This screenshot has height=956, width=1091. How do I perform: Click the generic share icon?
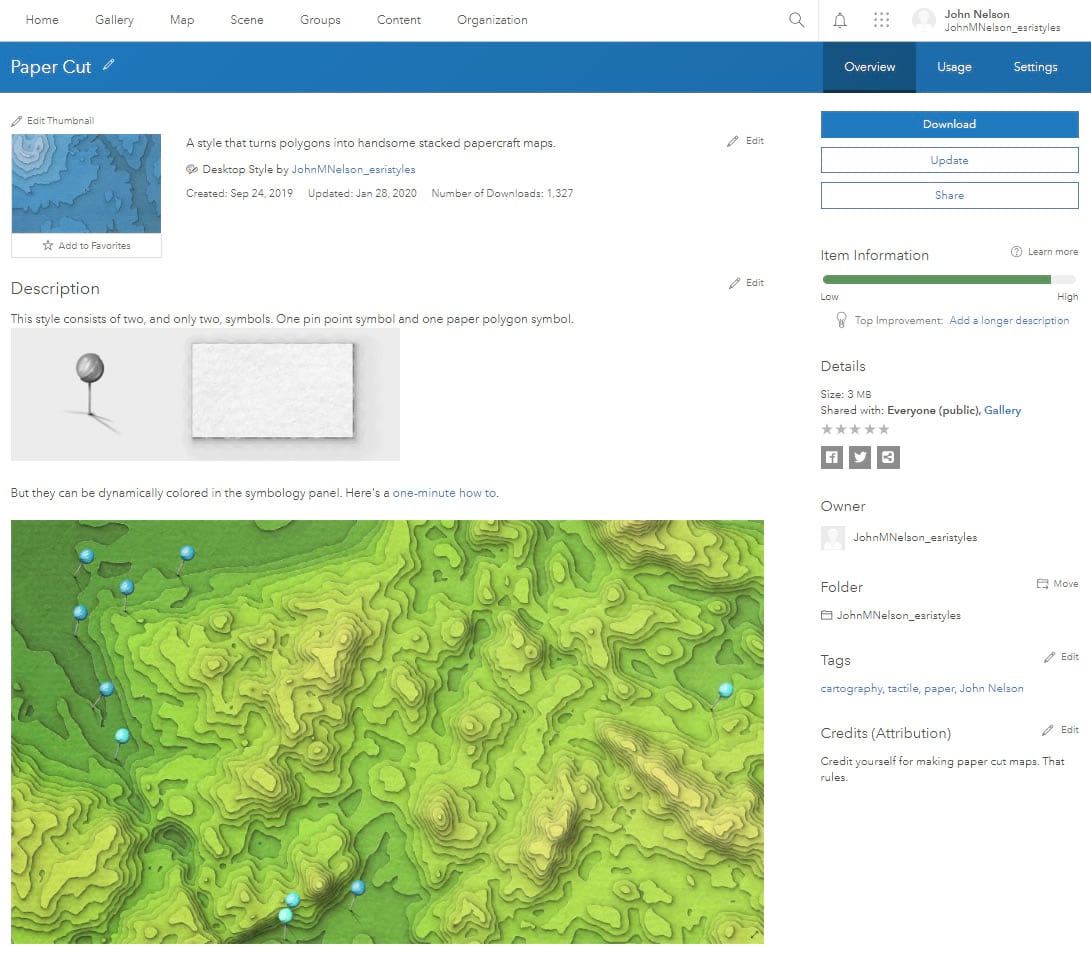(x=889, y=457)
